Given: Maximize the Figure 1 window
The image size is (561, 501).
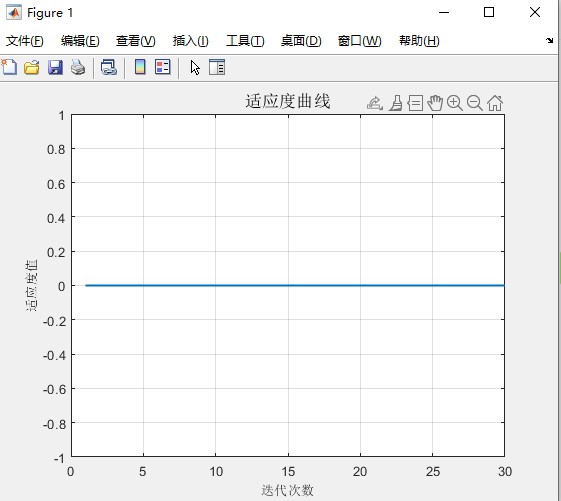Looking at the screenshot, I should (489, 13).
